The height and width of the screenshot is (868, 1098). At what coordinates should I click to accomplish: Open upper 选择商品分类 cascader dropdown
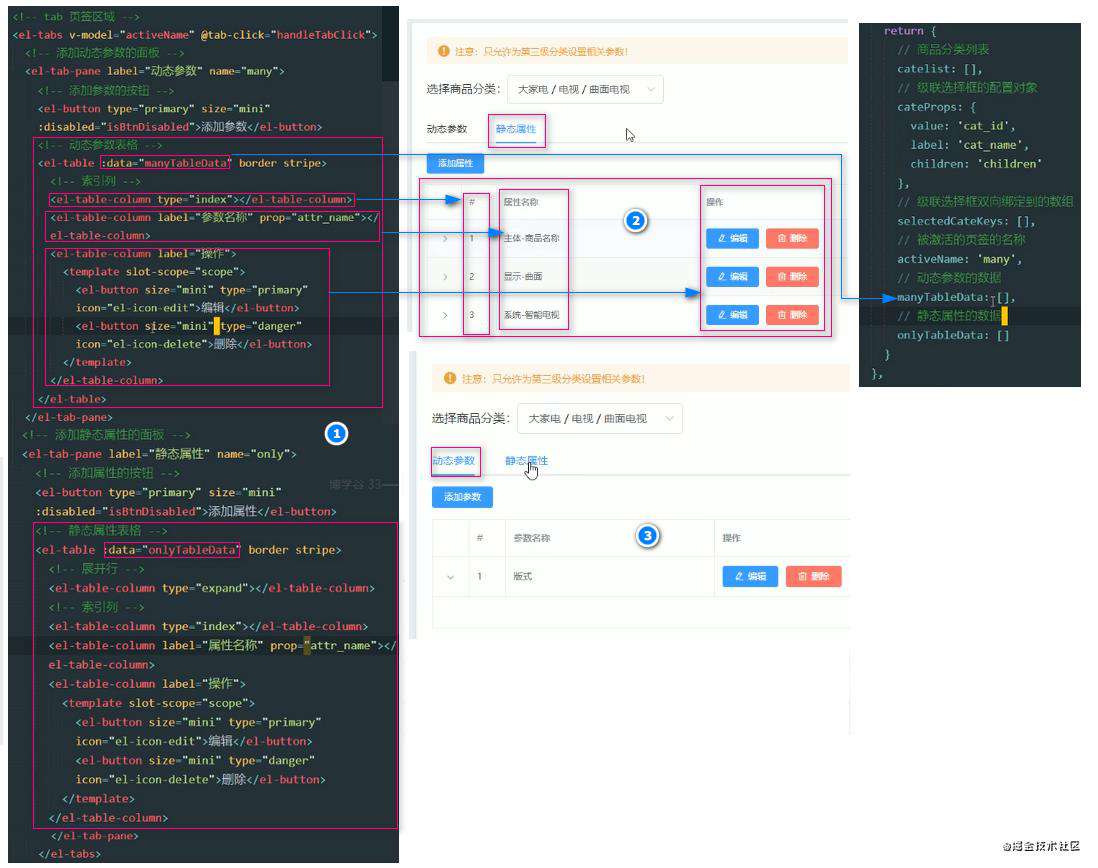[x=585, y=90]
